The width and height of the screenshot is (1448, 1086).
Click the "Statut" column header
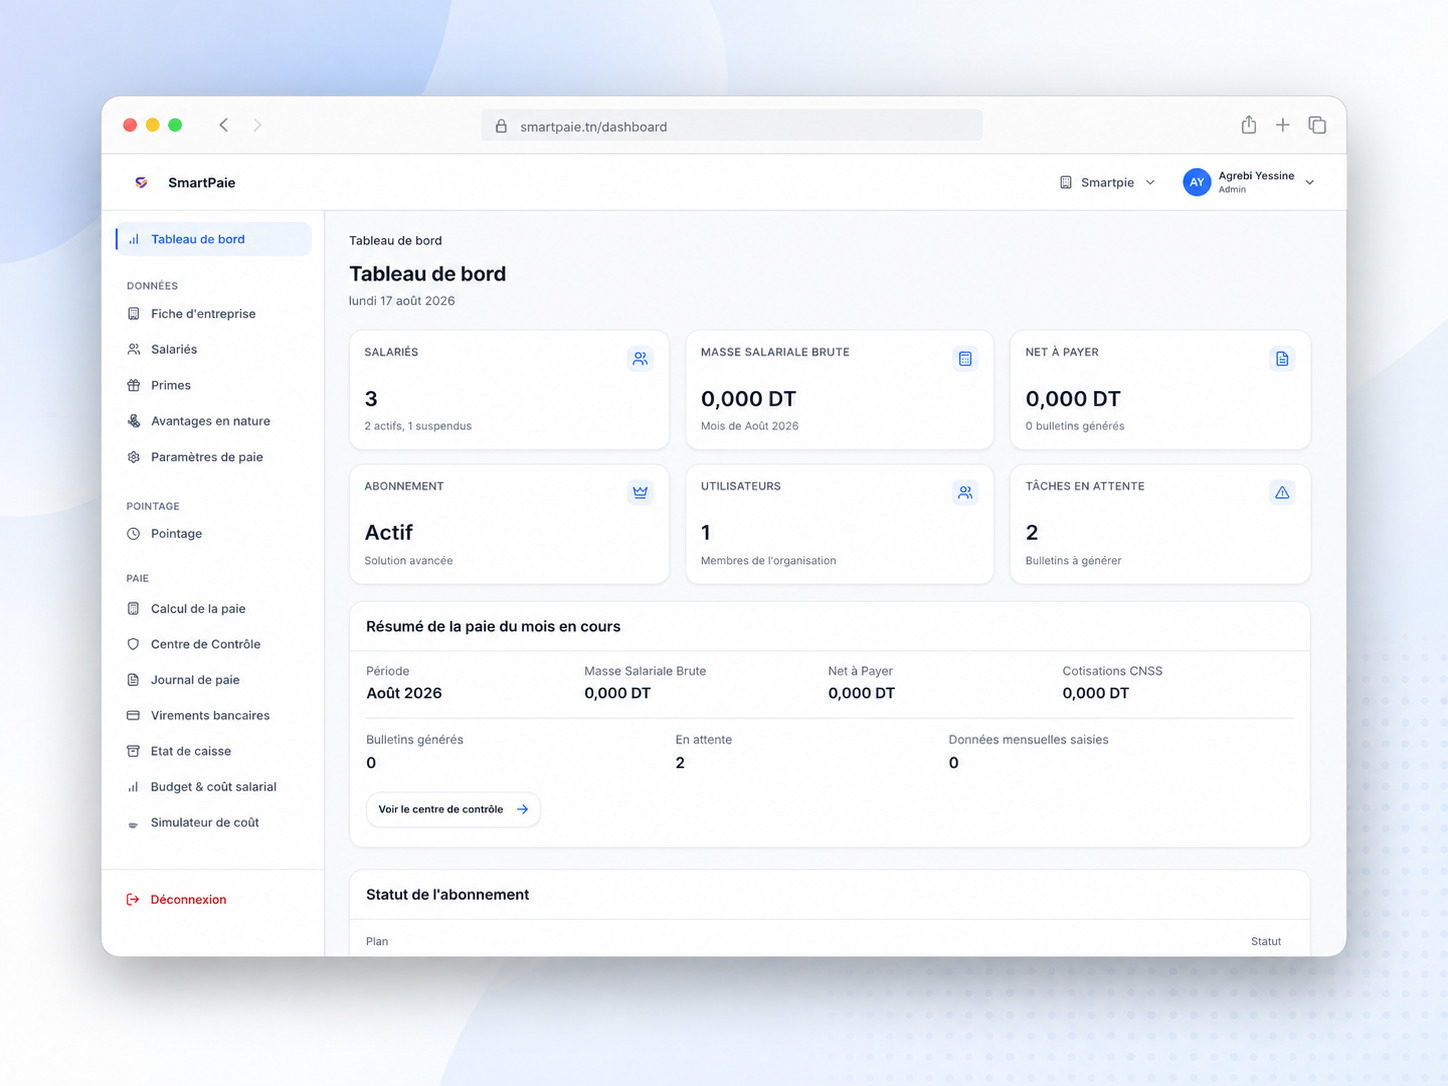(x=1266, y=941)
